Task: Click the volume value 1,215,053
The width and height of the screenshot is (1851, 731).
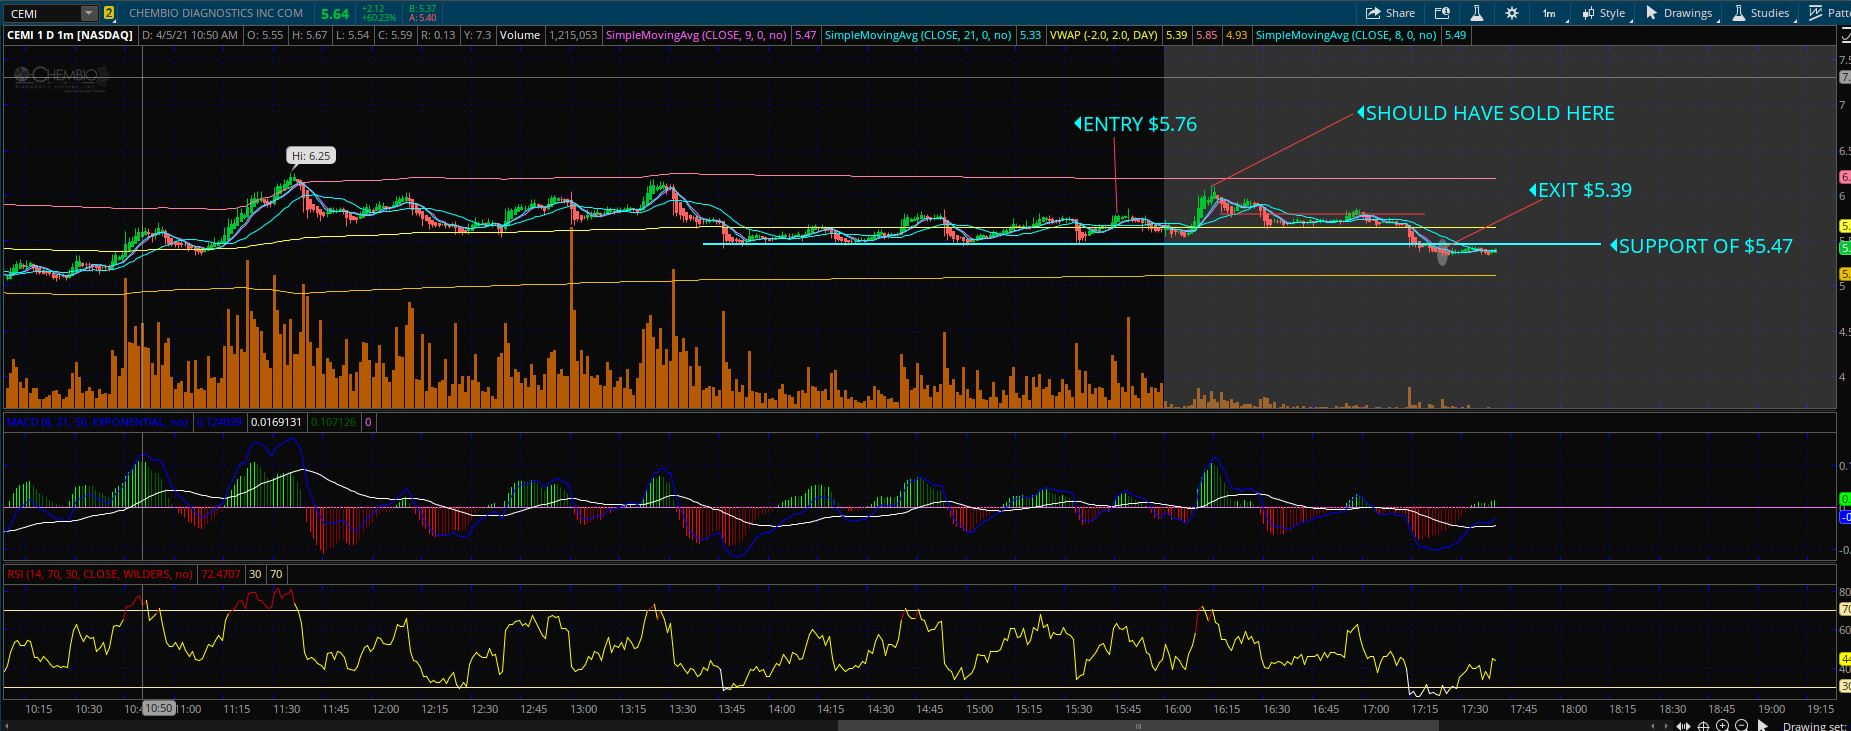Action: (x=573, y=35)
